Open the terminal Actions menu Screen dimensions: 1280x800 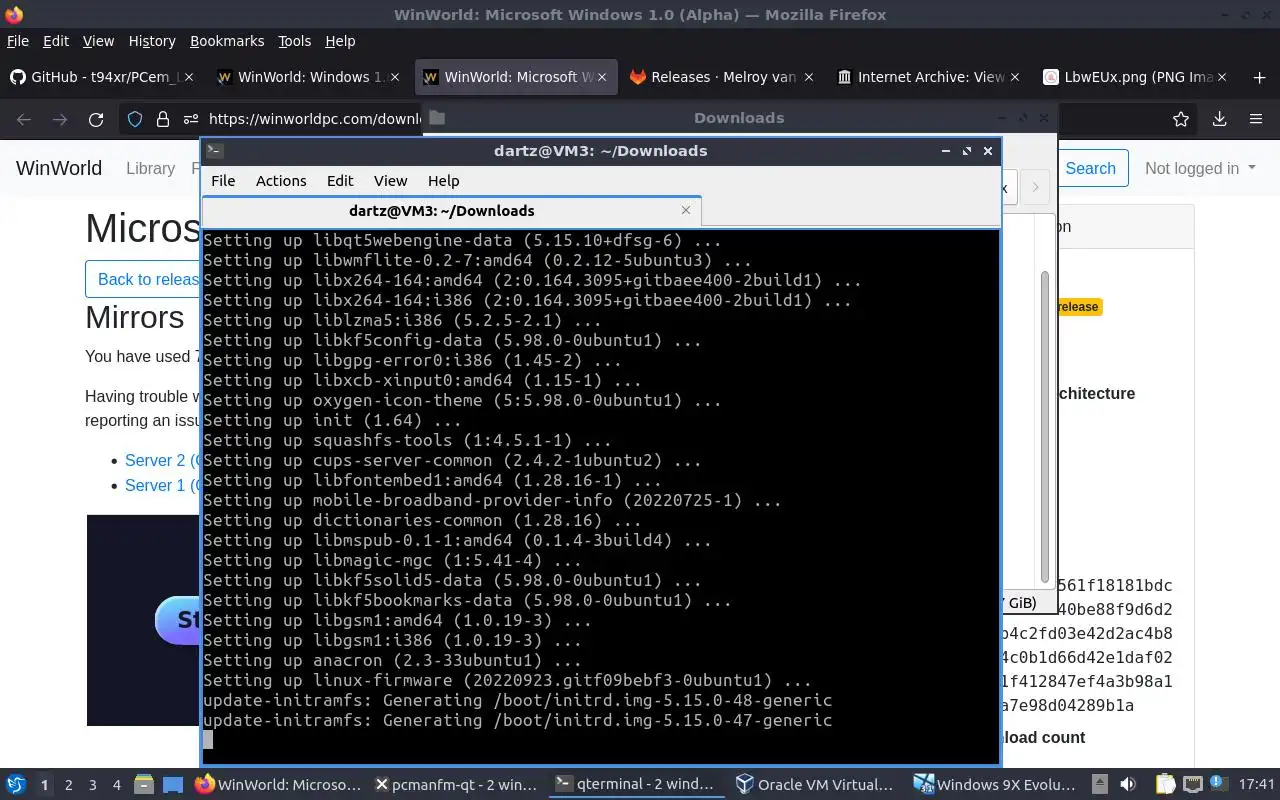tap(281, 180)
